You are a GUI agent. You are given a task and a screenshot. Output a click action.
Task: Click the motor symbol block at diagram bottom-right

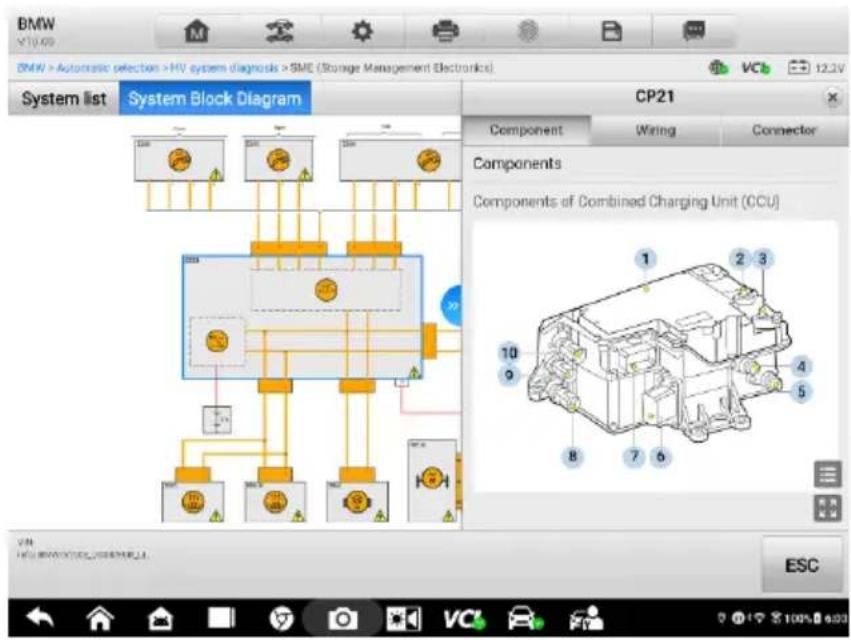[432, 480]
